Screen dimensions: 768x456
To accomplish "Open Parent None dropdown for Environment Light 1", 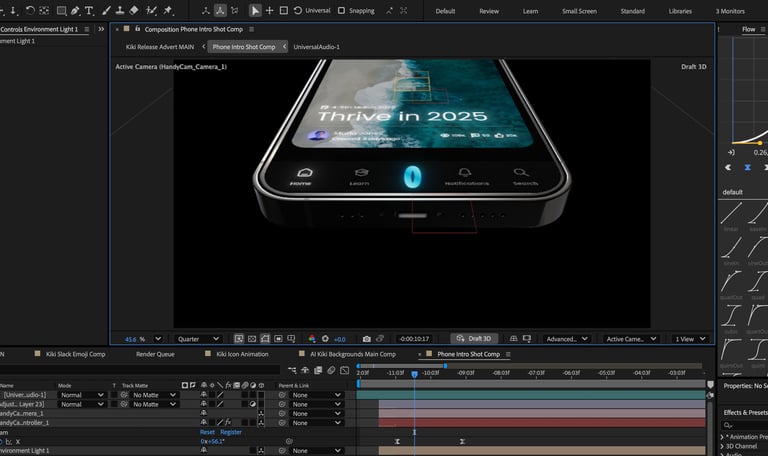I will point(316,450).
